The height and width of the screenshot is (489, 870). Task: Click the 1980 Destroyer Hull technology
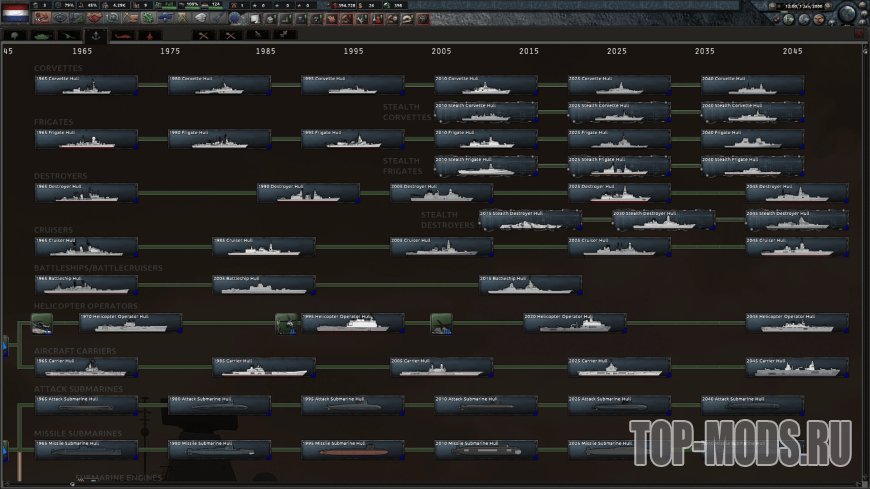pyautogui.click(x=308, y=192)
